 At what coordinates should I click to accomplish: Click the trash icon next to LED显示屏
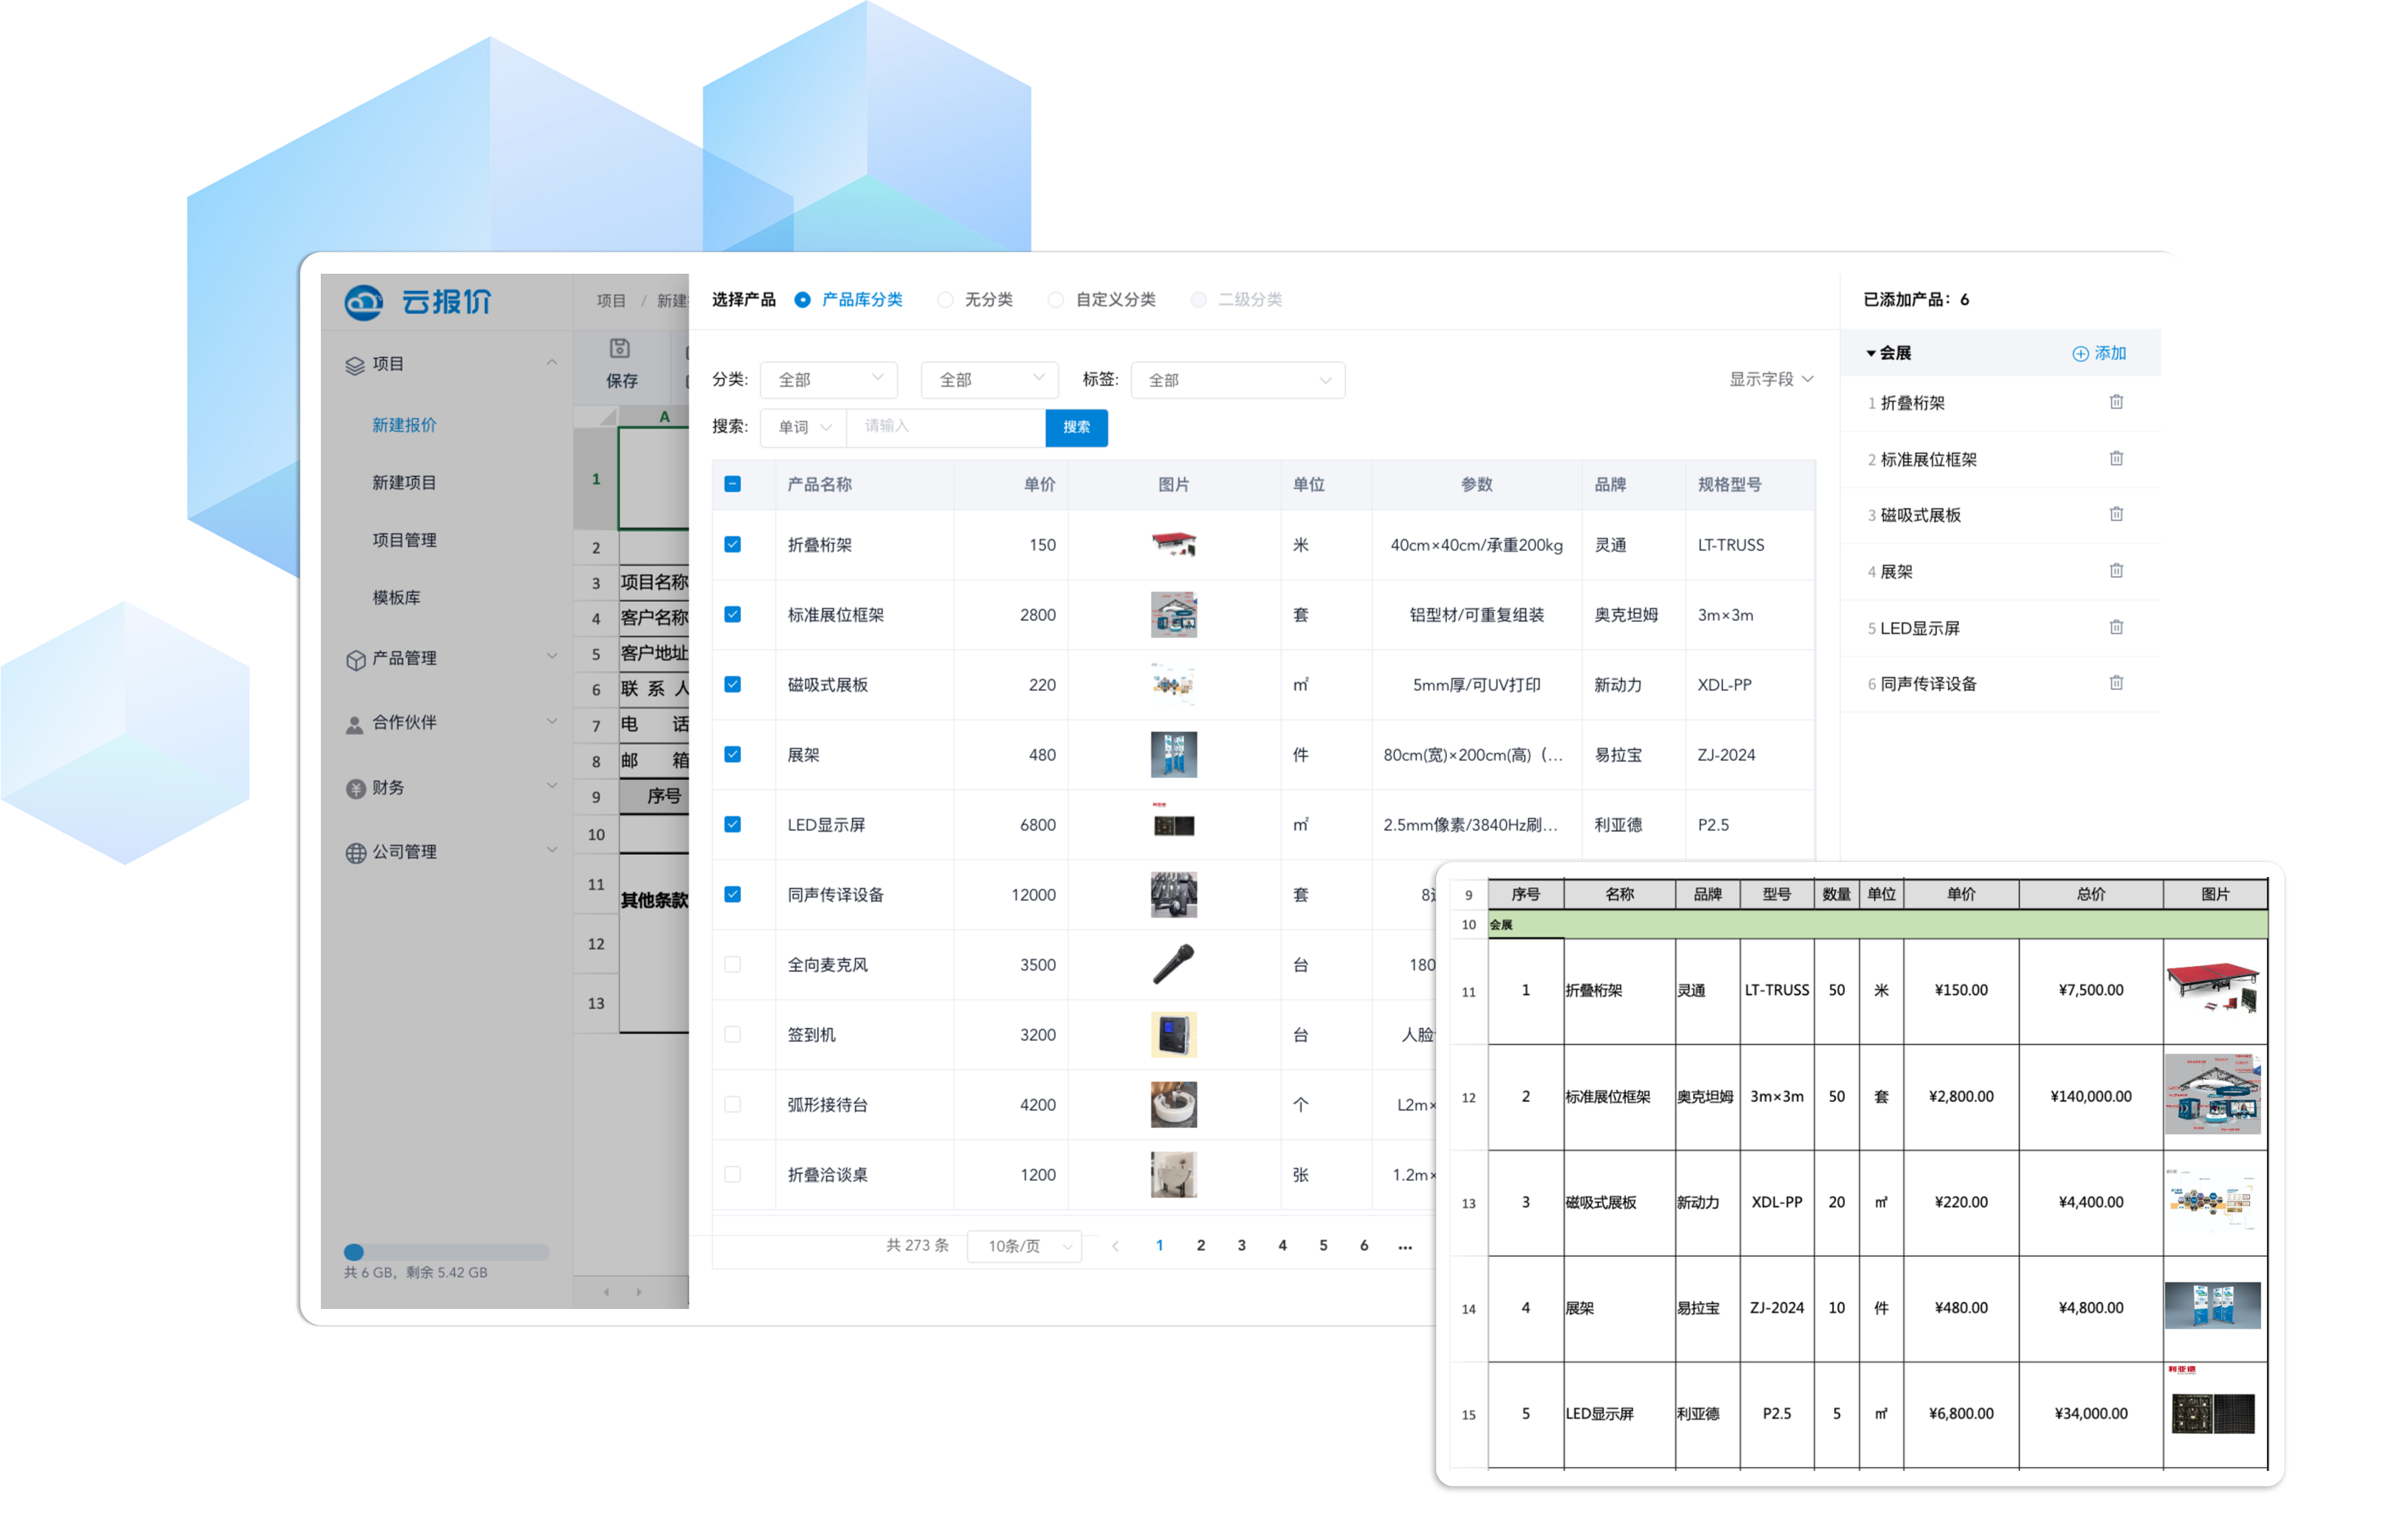pos(2115,627)
